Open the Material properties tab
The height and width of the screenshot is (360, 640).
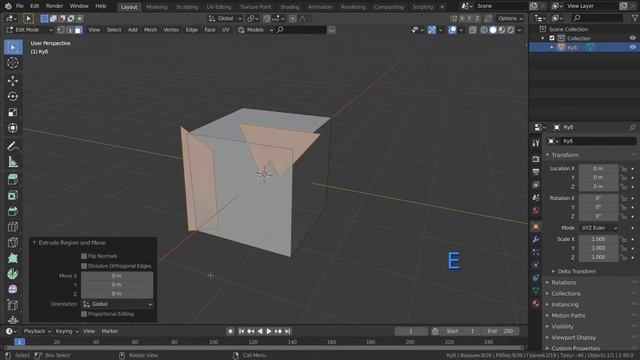click(536, 304)
